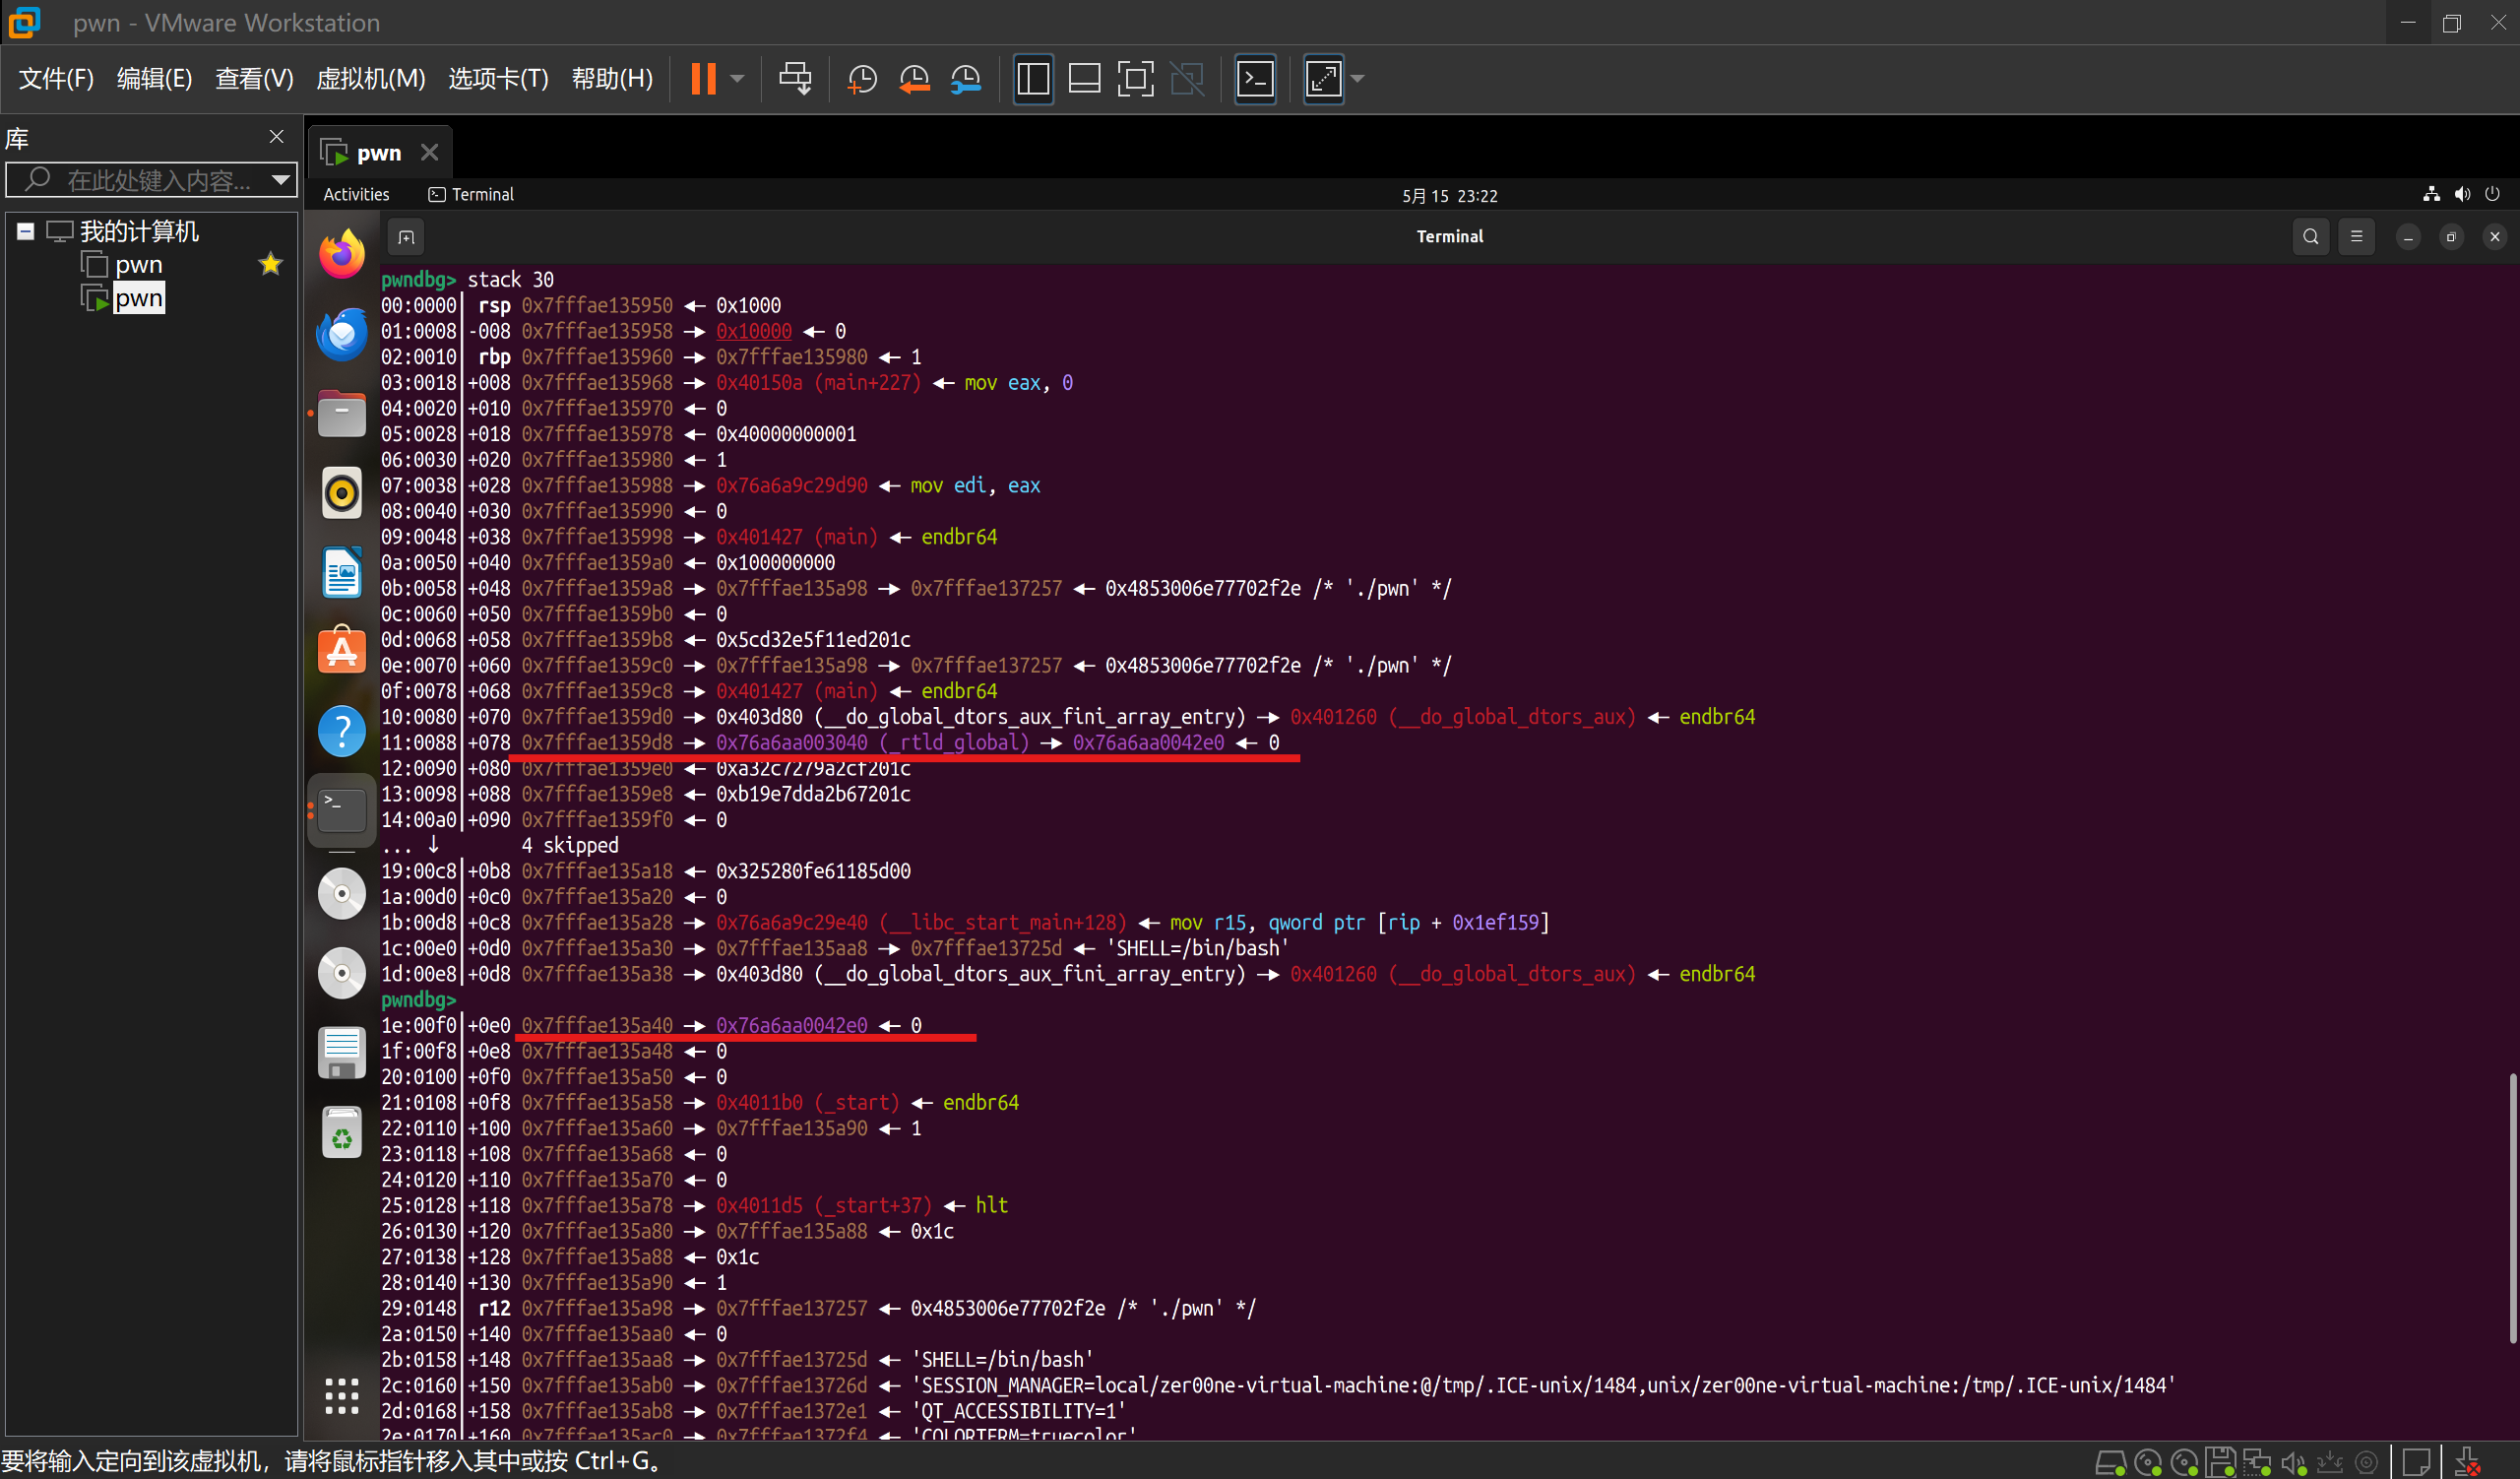Open the 虚拟机(M) menu
Screen dimensions: 2520x1479
[370, 78]
